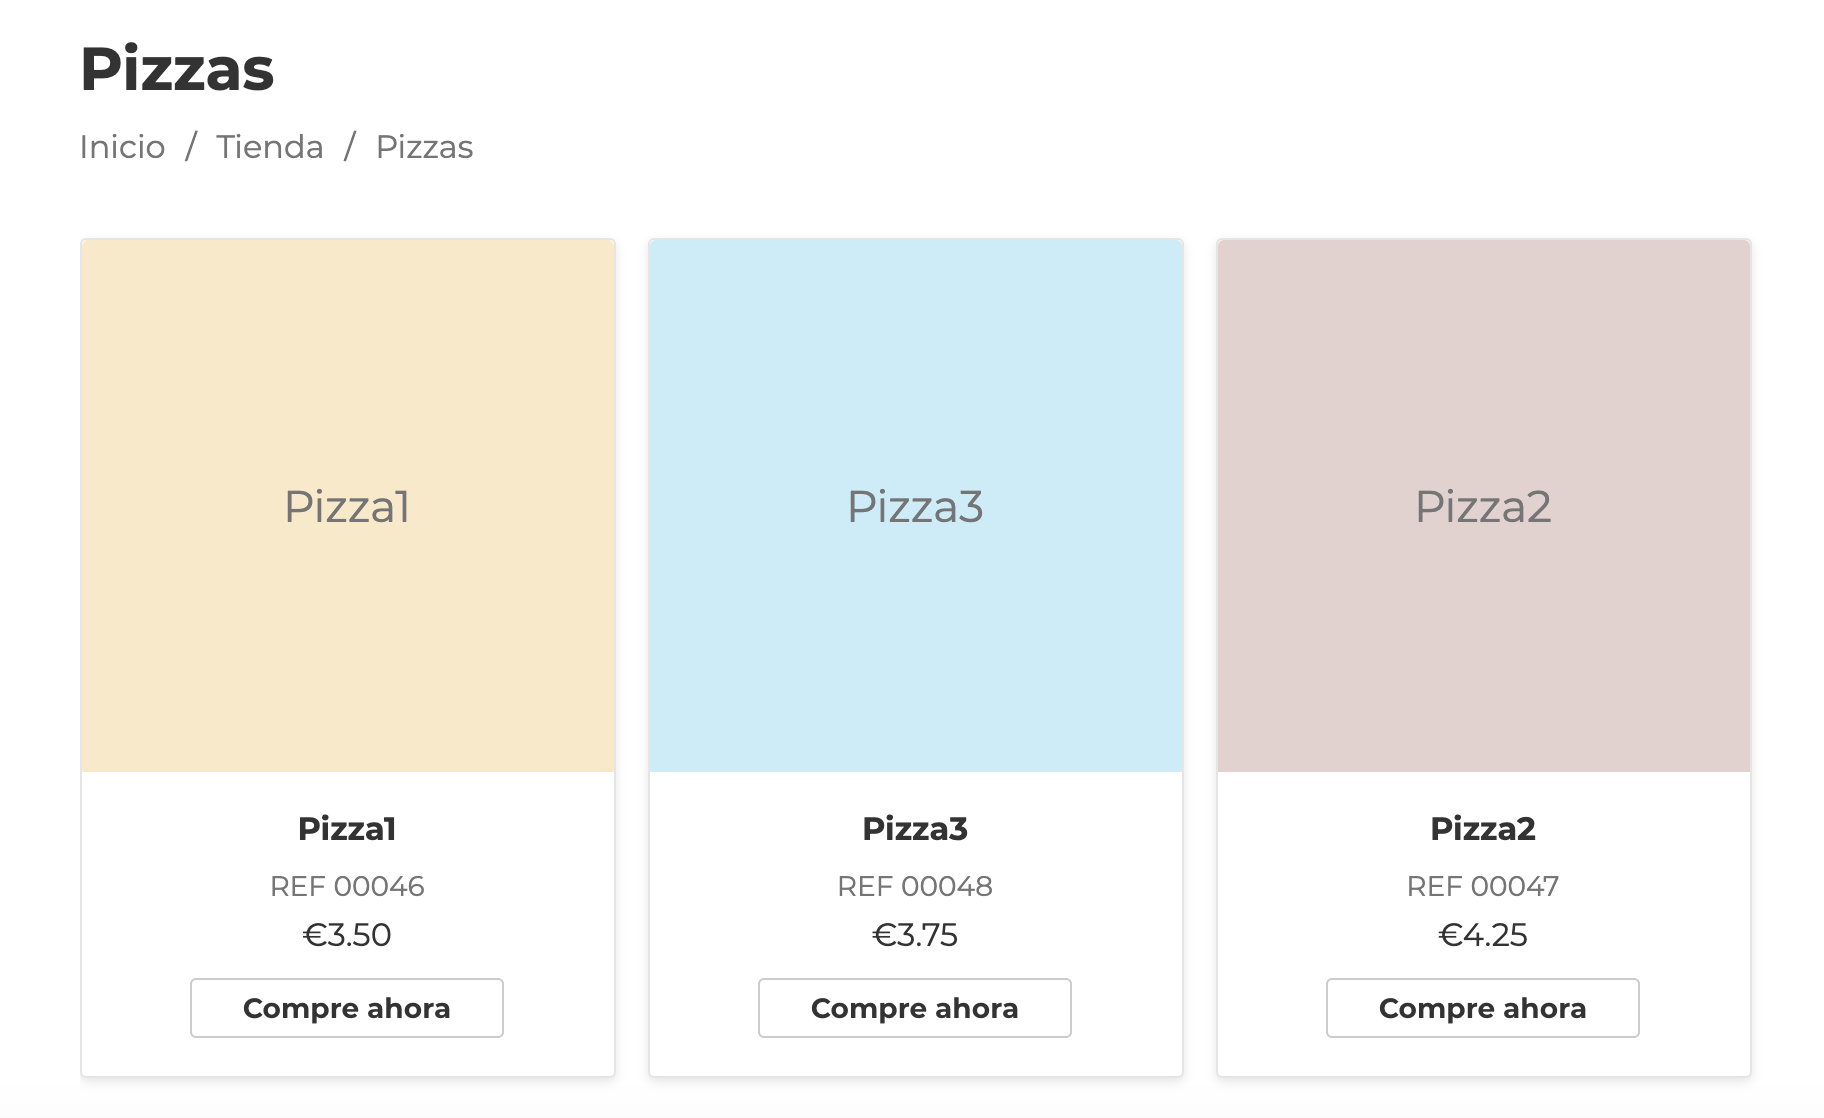Click the slash between Tienda and Pizzas
Viewport: 1824px width, 1118px height.
pos(350,147)
